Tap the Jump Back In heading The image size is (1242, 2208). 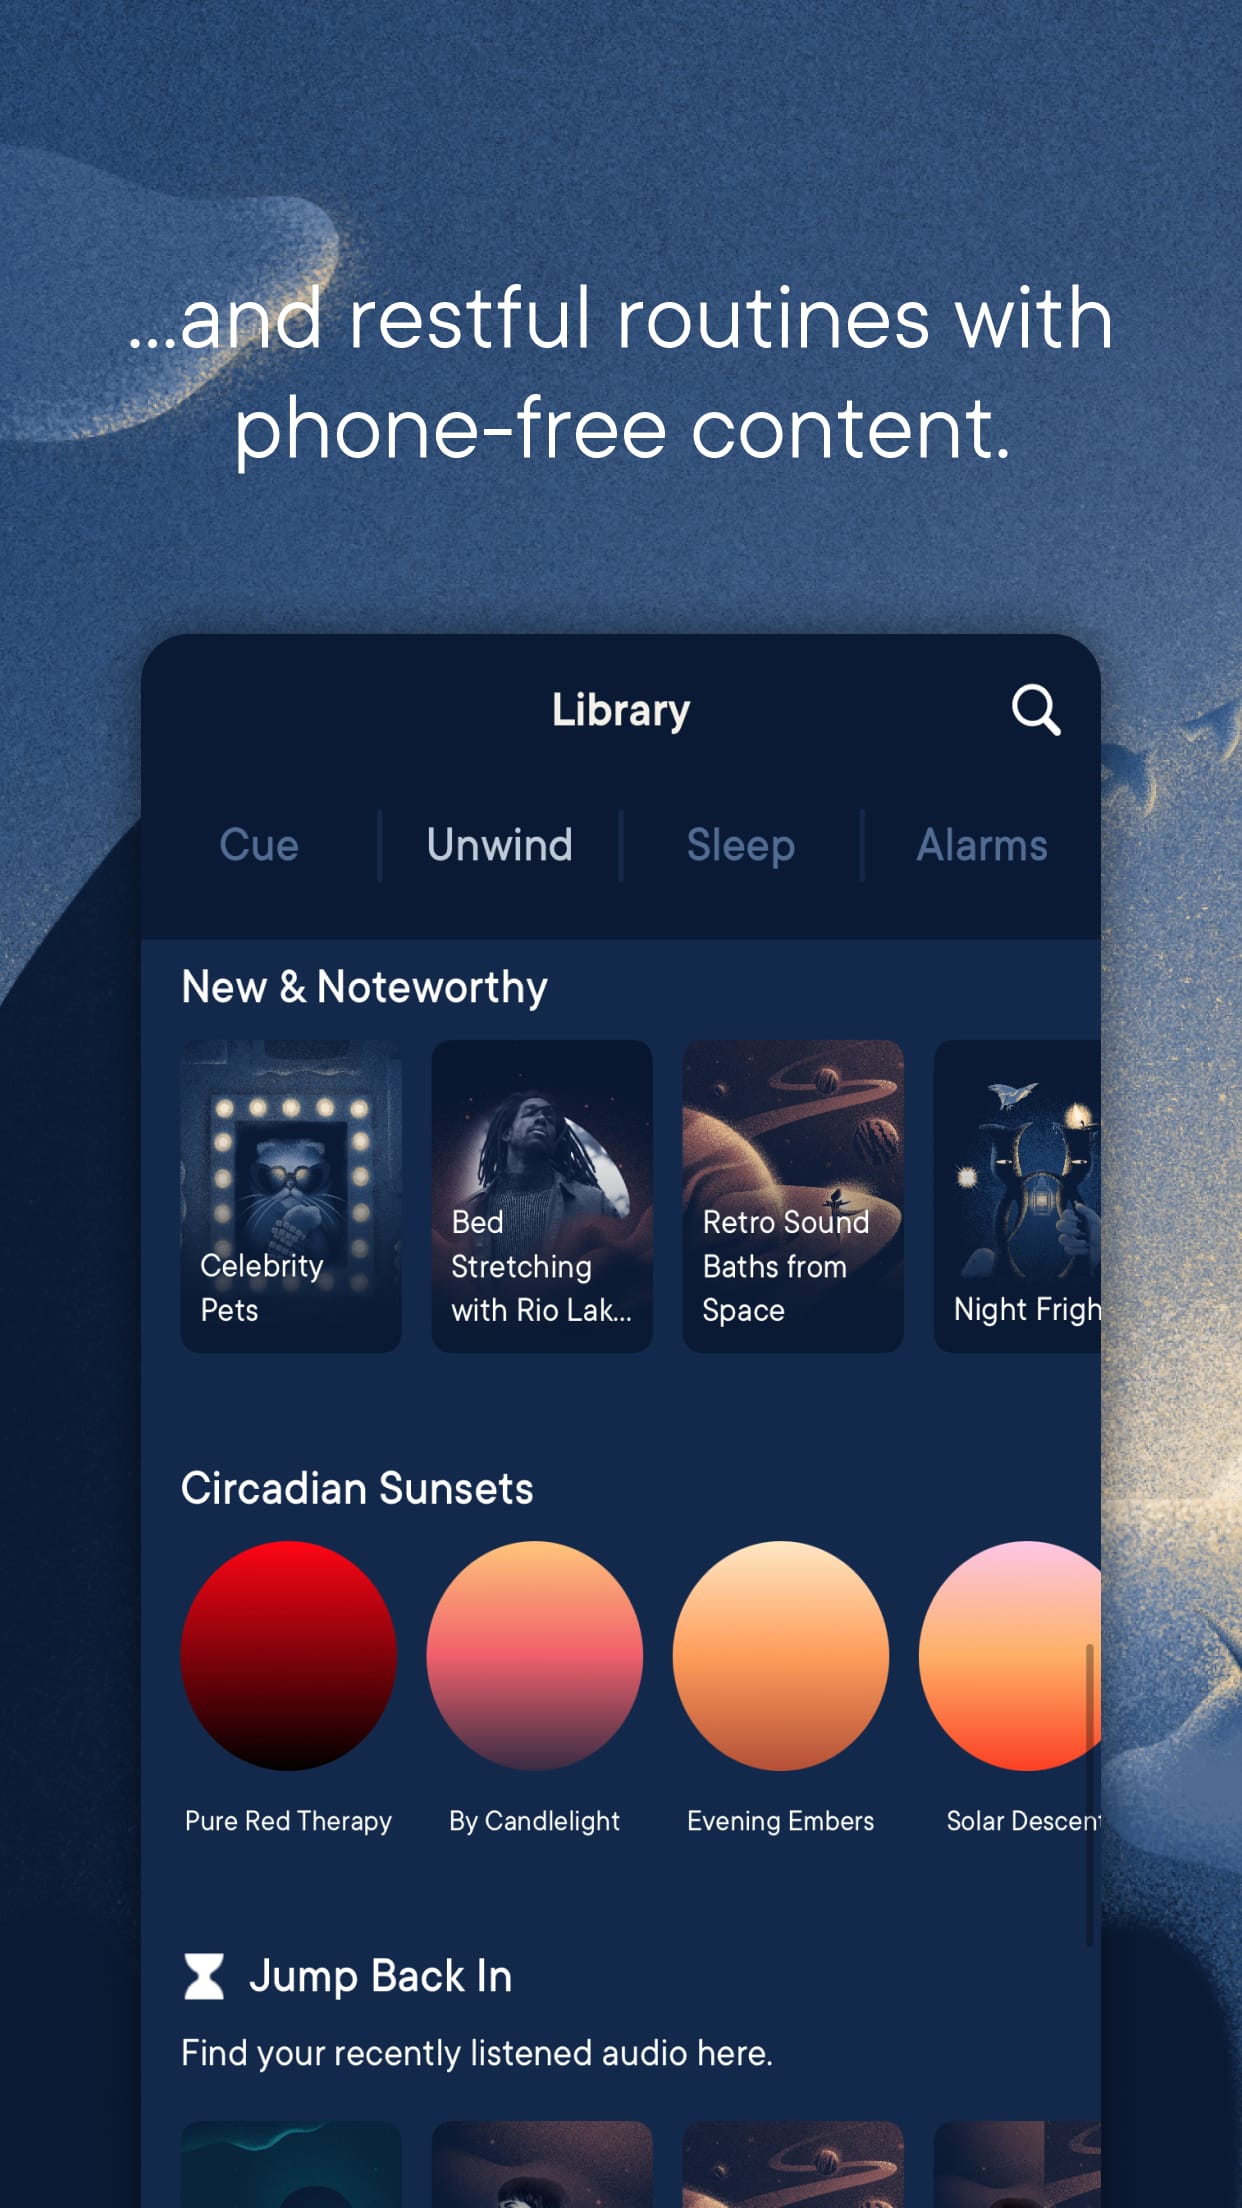tap(380, 1977)
